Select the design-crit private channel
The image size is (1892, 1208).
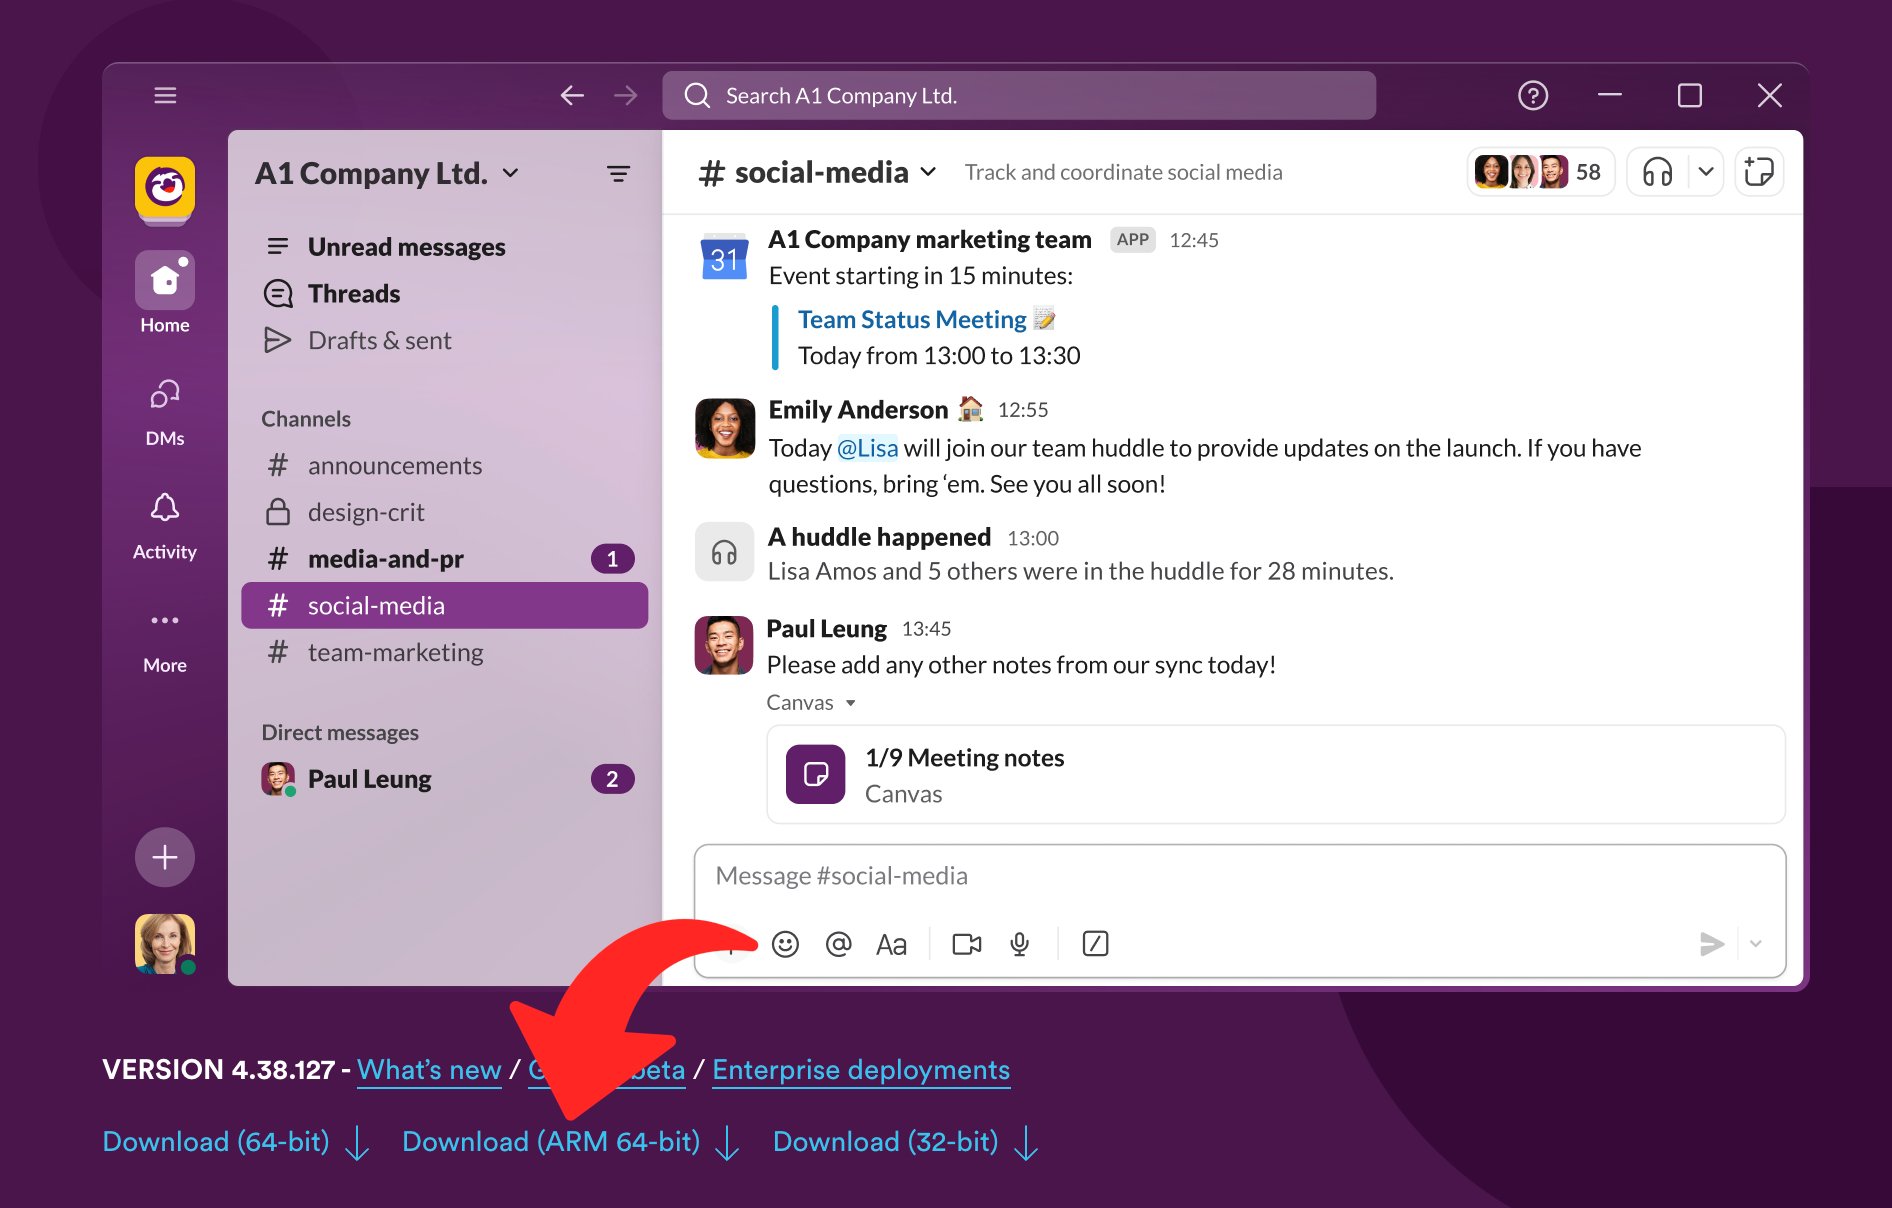click(445, 512)
